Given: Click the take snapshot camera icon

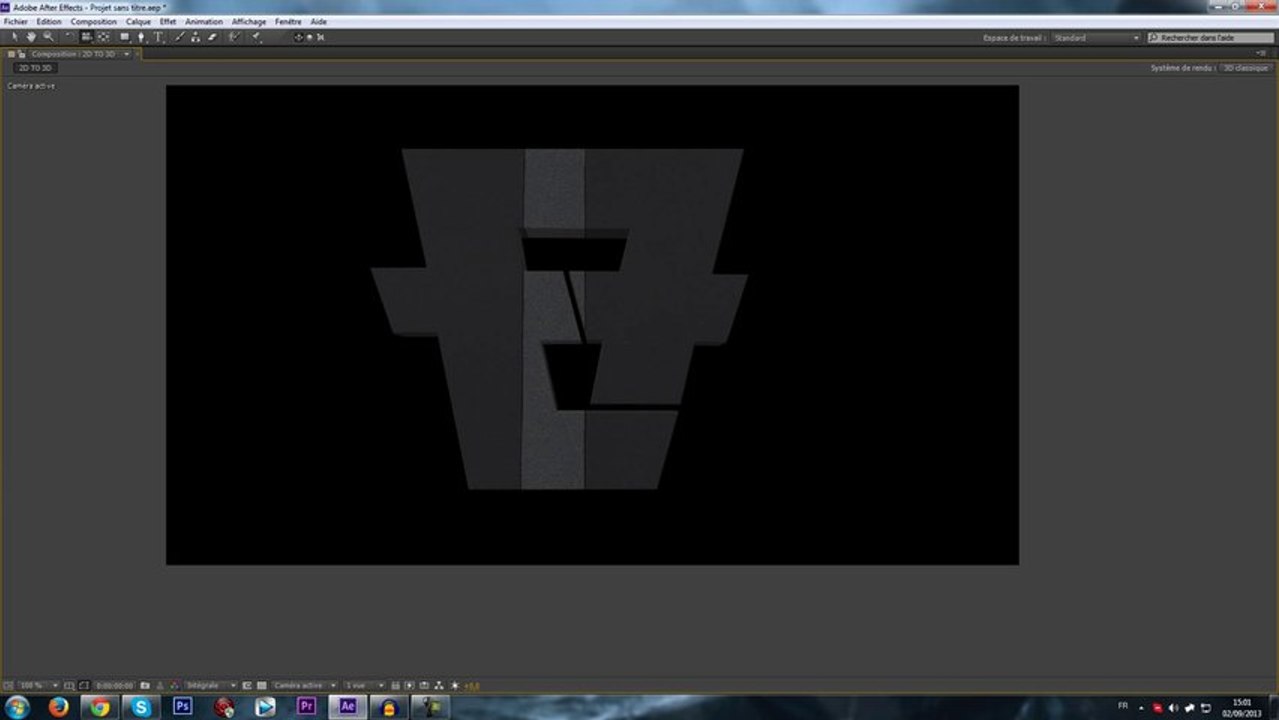Looking at the screenshot, I should tap(145, 685).
